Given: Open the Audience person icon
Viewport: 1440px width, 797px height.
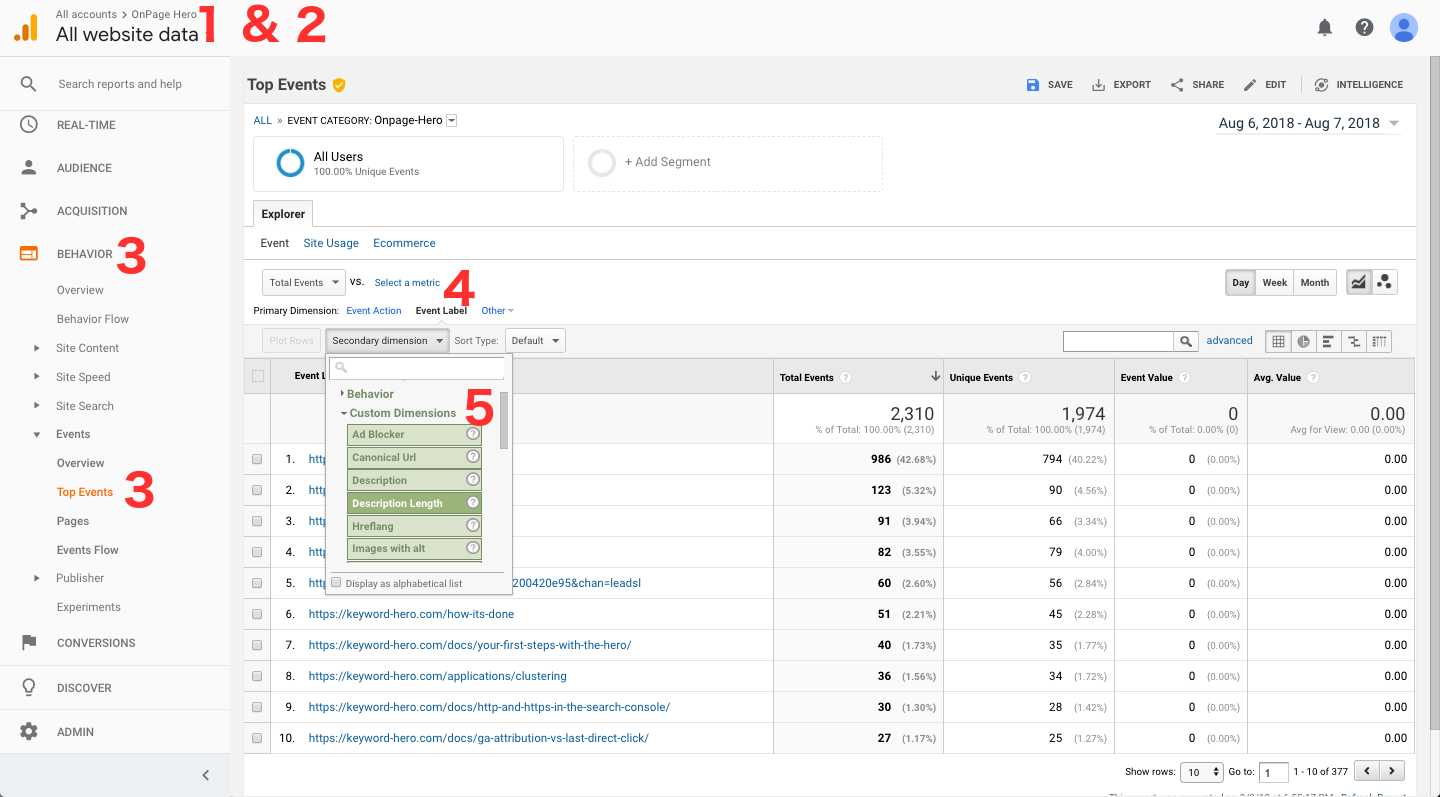Looking at the screenshot, I should pyautogui.click(x=29, y=168).
